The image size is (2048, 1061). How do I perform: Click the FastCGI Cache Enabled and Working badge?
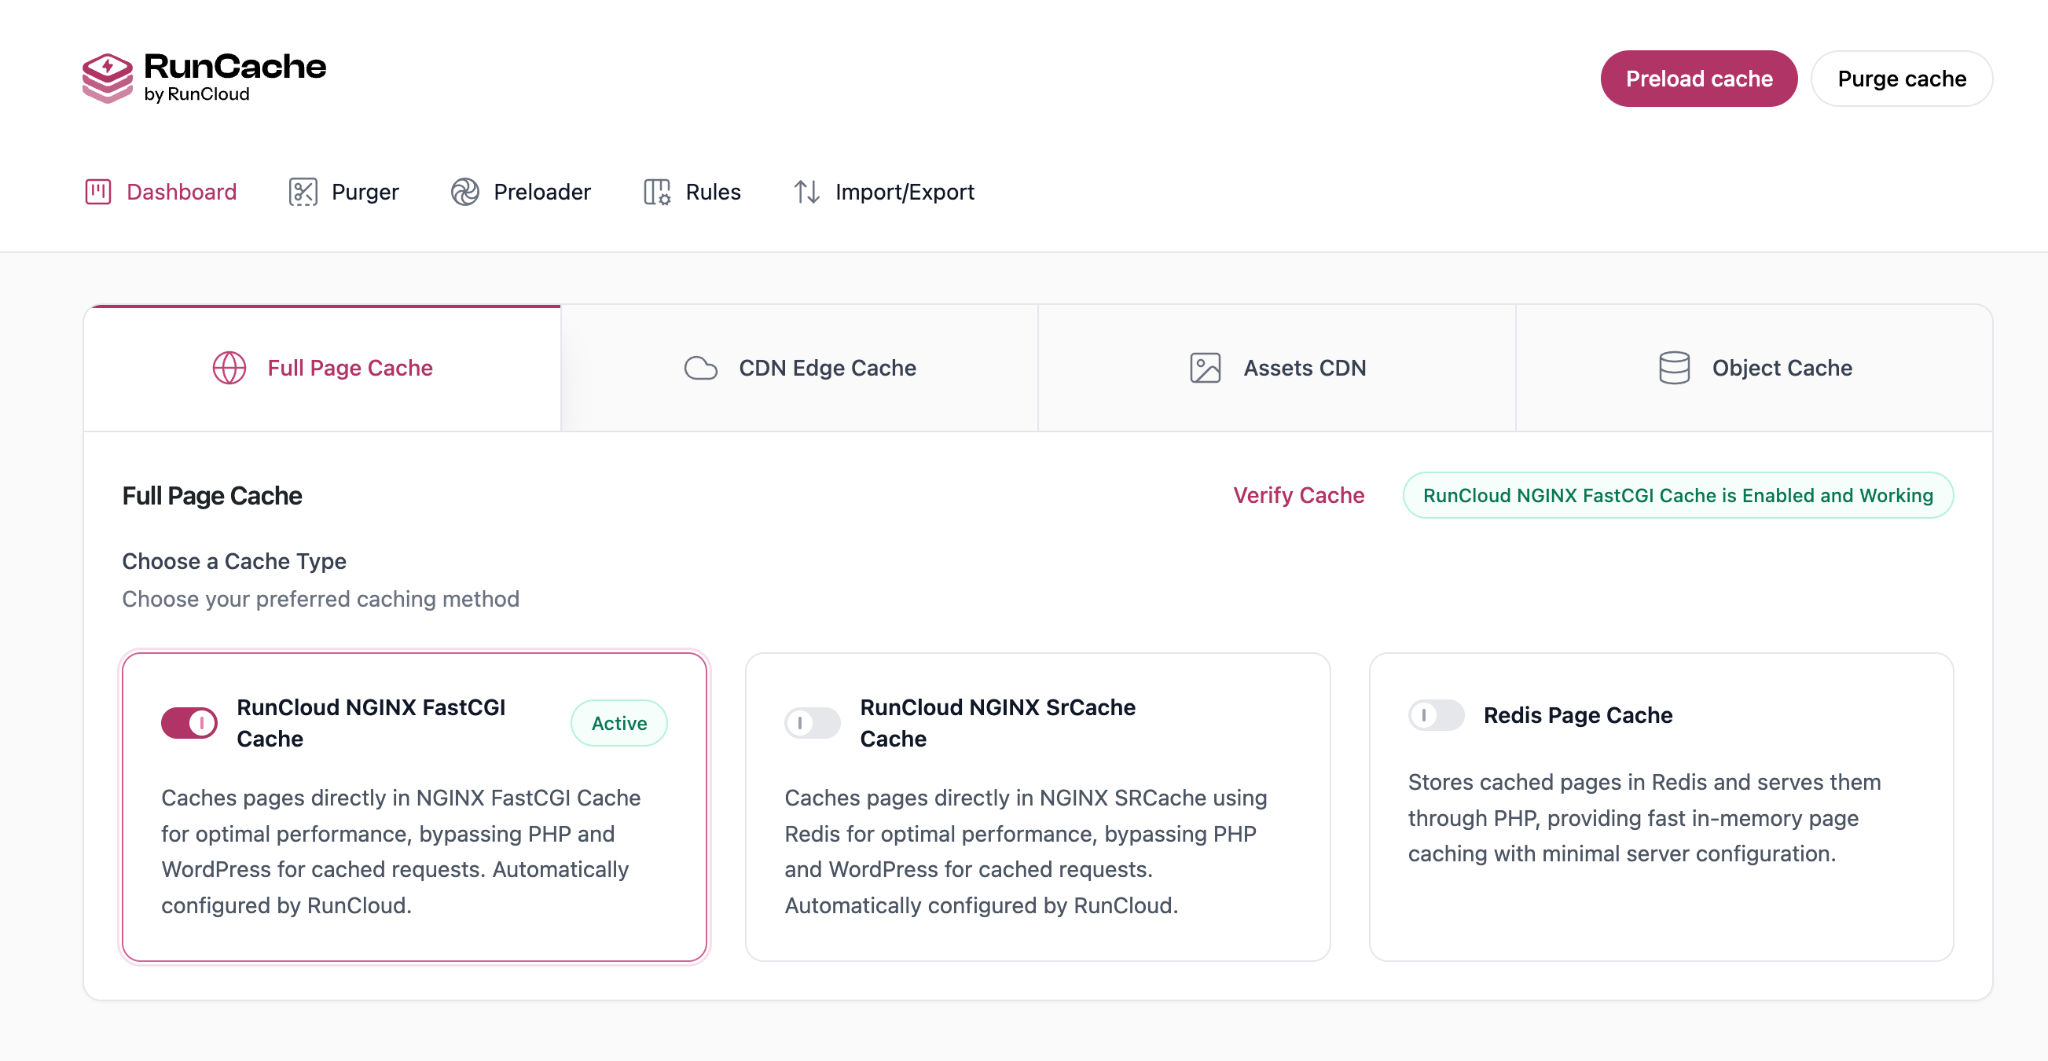1678,495
